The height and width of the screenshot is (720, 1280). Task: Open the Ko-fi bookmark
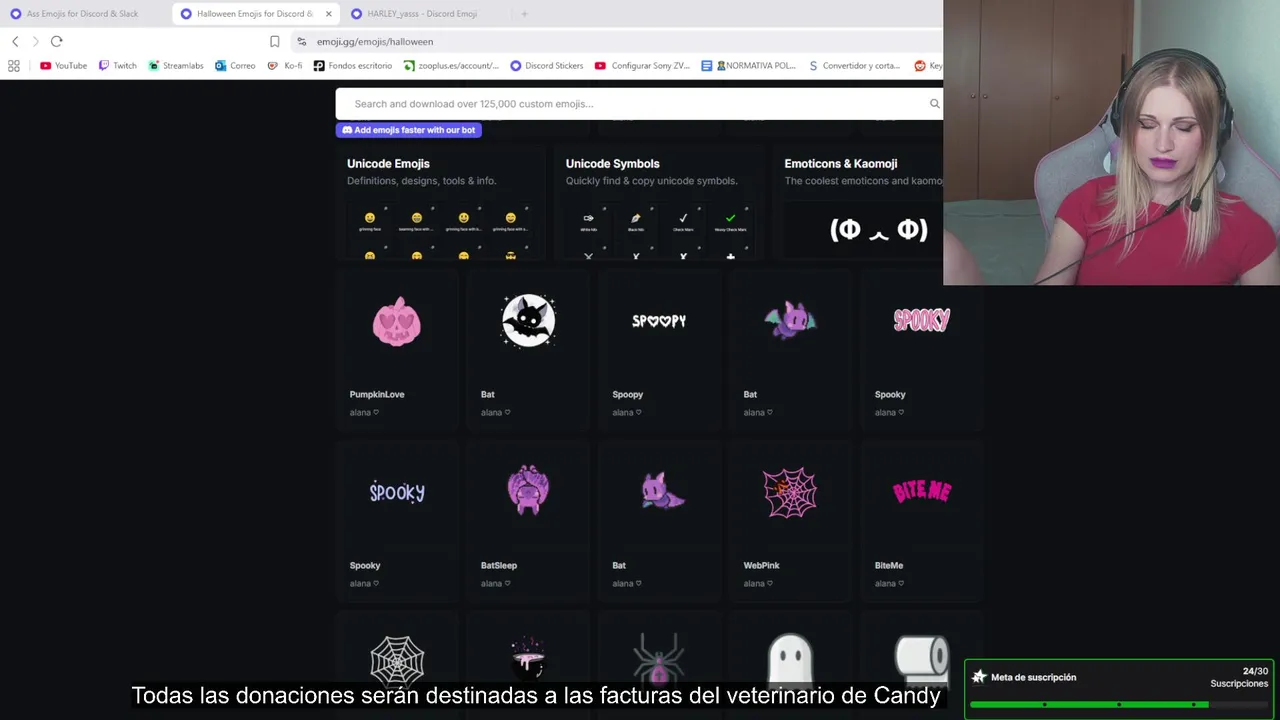285,66
